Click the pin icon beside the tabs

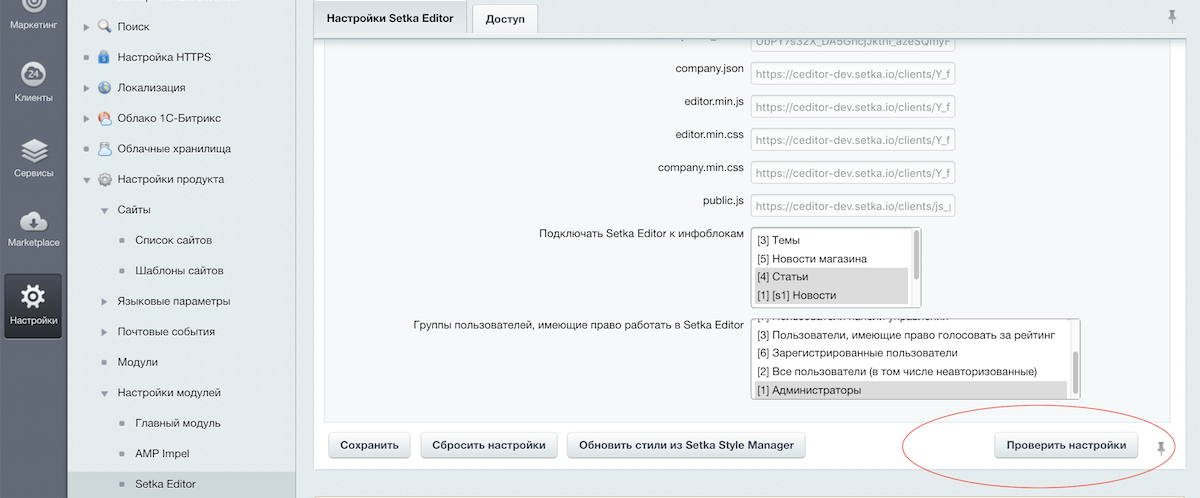click(1171, 17)
